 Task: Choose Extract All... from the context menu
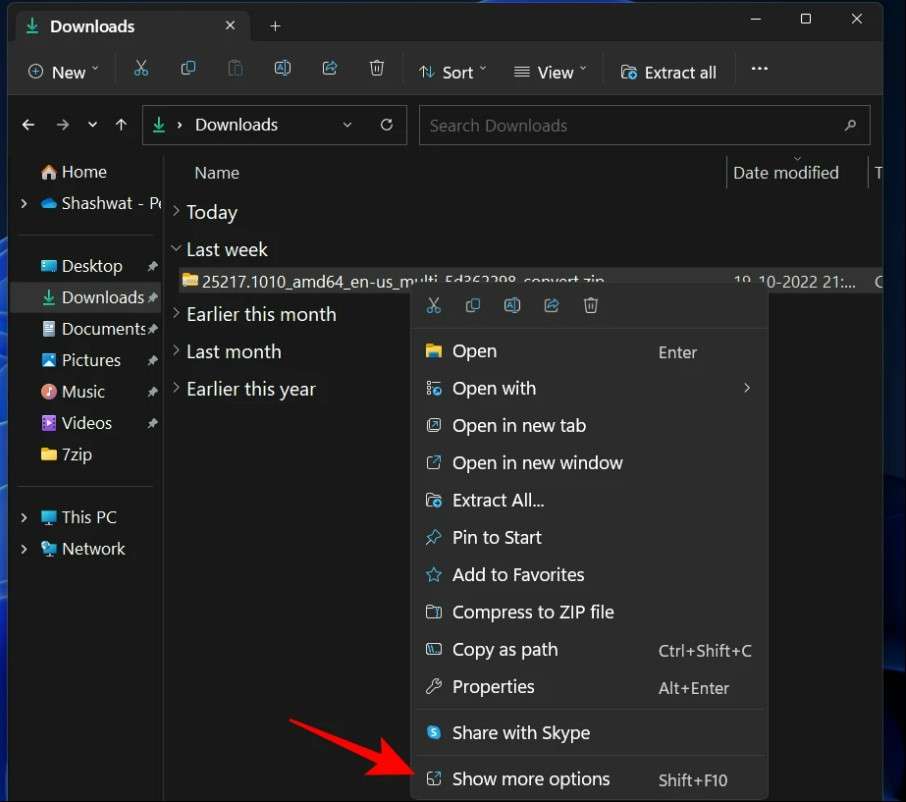click(x=589, y=500)
